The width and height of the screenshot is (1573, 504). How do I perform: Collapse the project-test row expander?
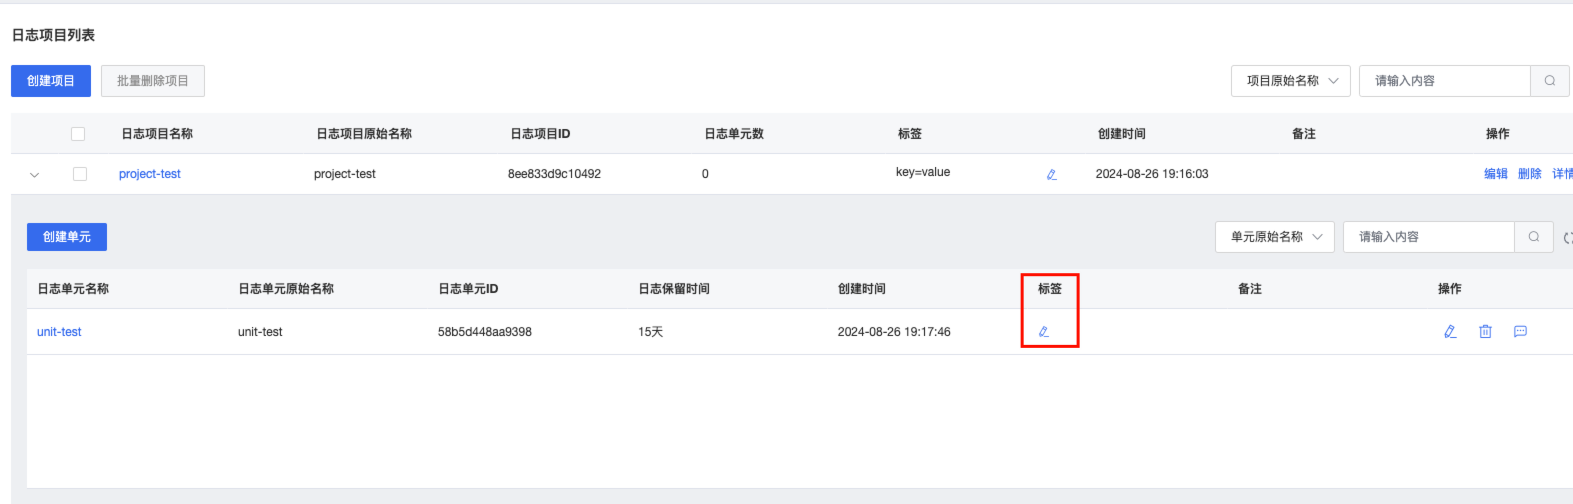(34, 175)
